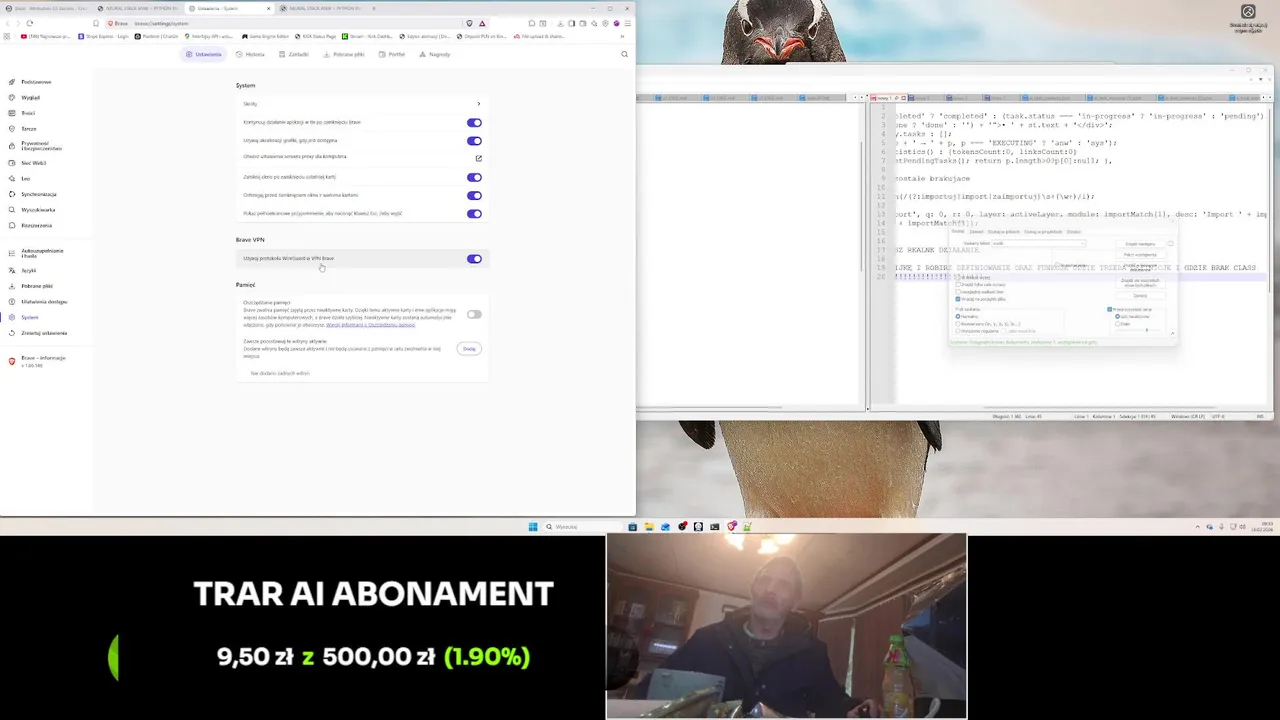Viewport: 1280px width, 720px height.
Task: Switch to Ustawienia tab on settings top bar
Action: tap(203, 54)
